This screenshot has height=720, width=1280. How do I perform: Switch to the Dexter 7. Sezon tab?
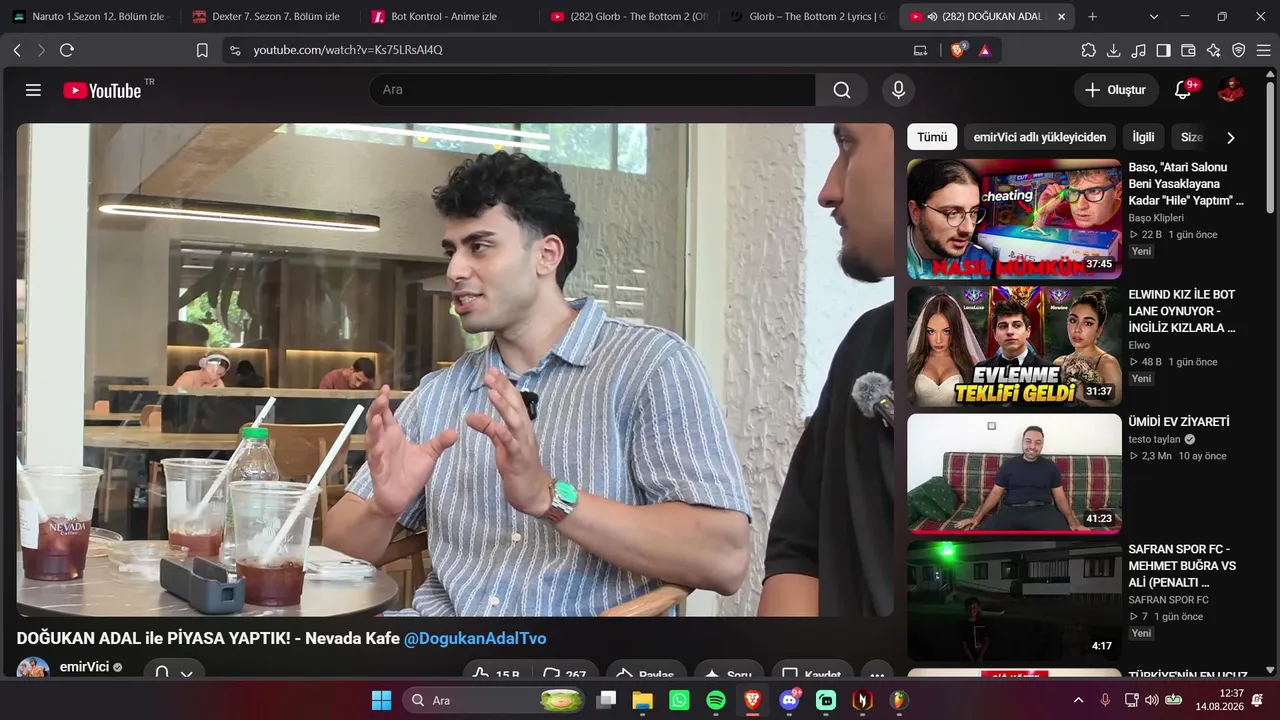point(268,17)
